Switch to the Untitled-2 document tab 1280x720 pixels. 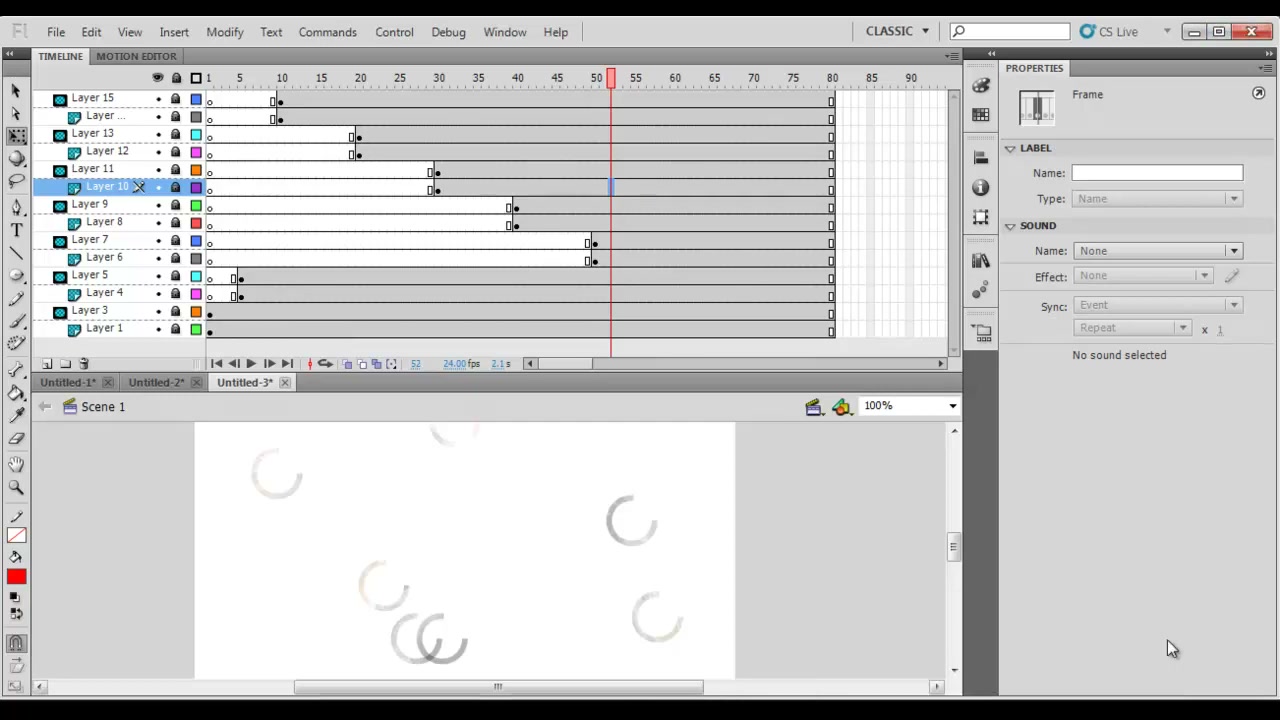[x=156, y=383]
